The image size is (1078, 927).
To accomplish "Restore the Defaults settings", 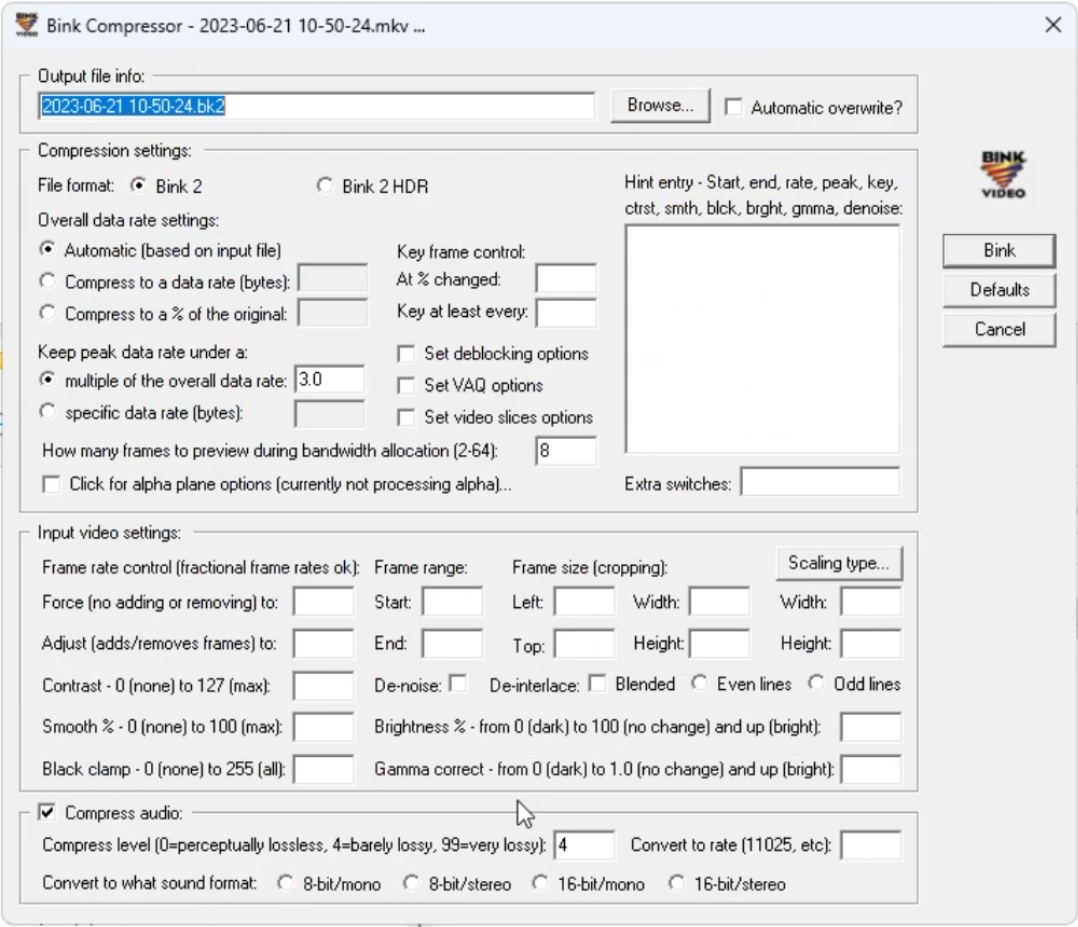I will coord(998,290).
